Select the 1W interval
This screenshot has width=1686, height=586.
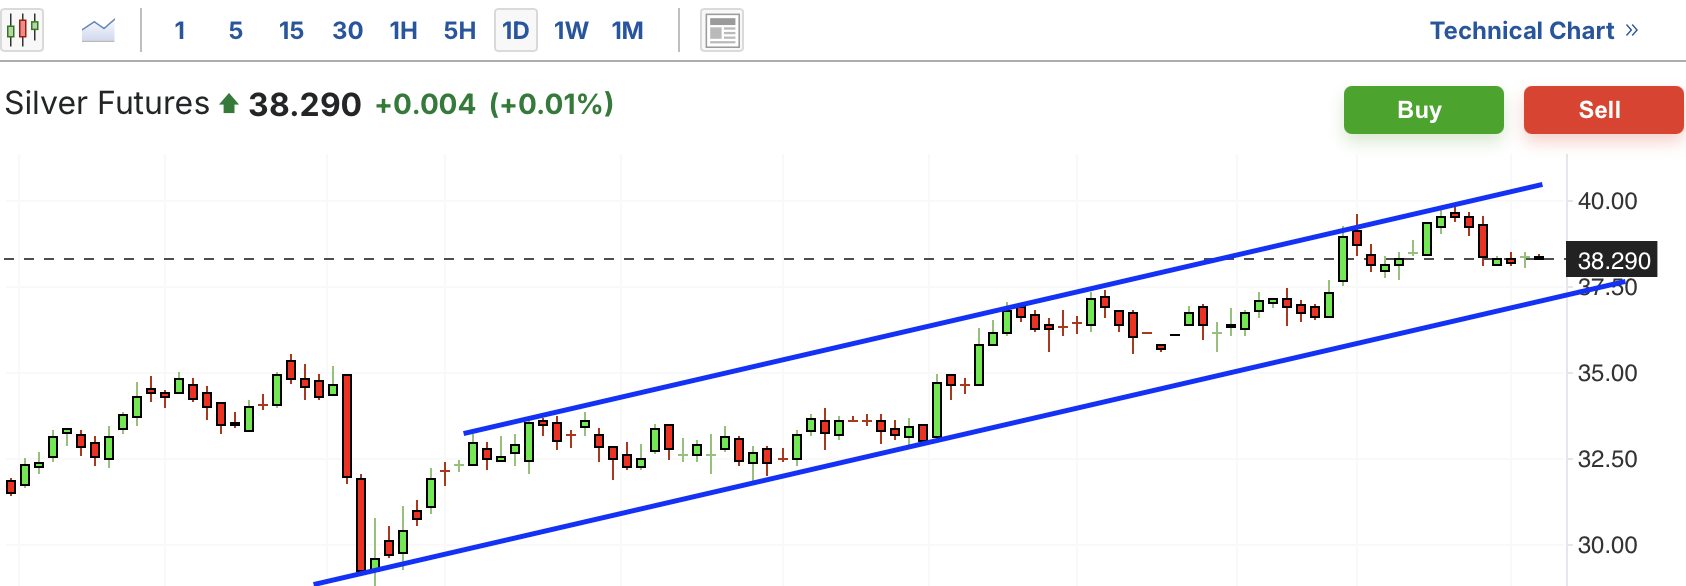coord(571,31)
